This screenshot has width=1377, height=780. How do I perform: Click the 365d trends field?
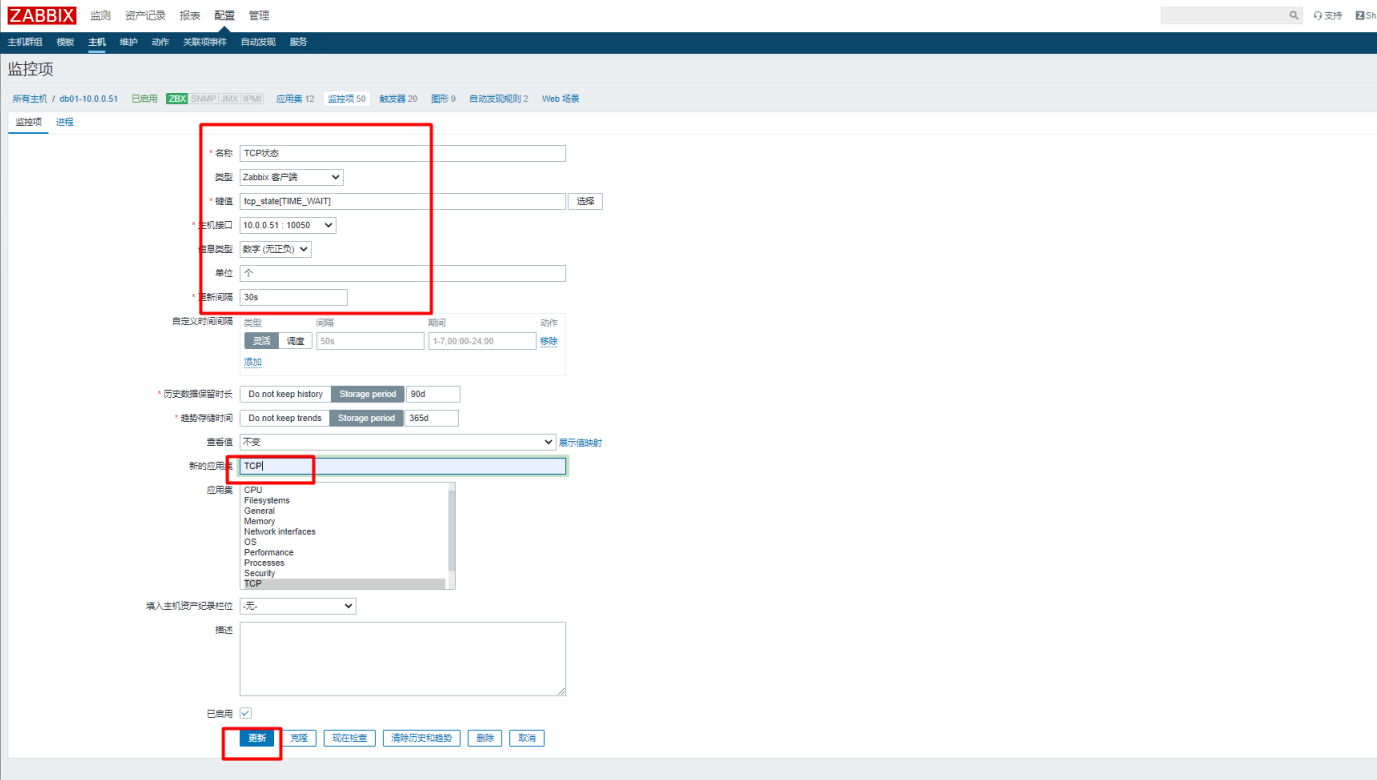click(x=432, y=418)
